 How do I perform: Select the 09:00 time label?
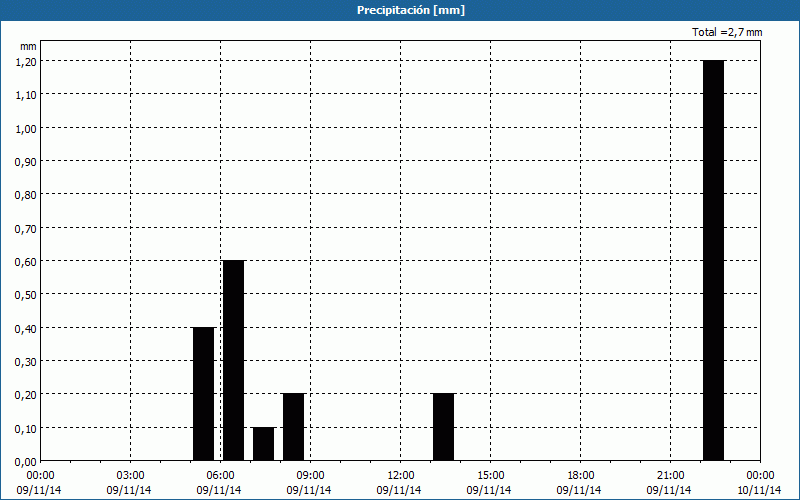pyautogui.click(x=310, y=476)
